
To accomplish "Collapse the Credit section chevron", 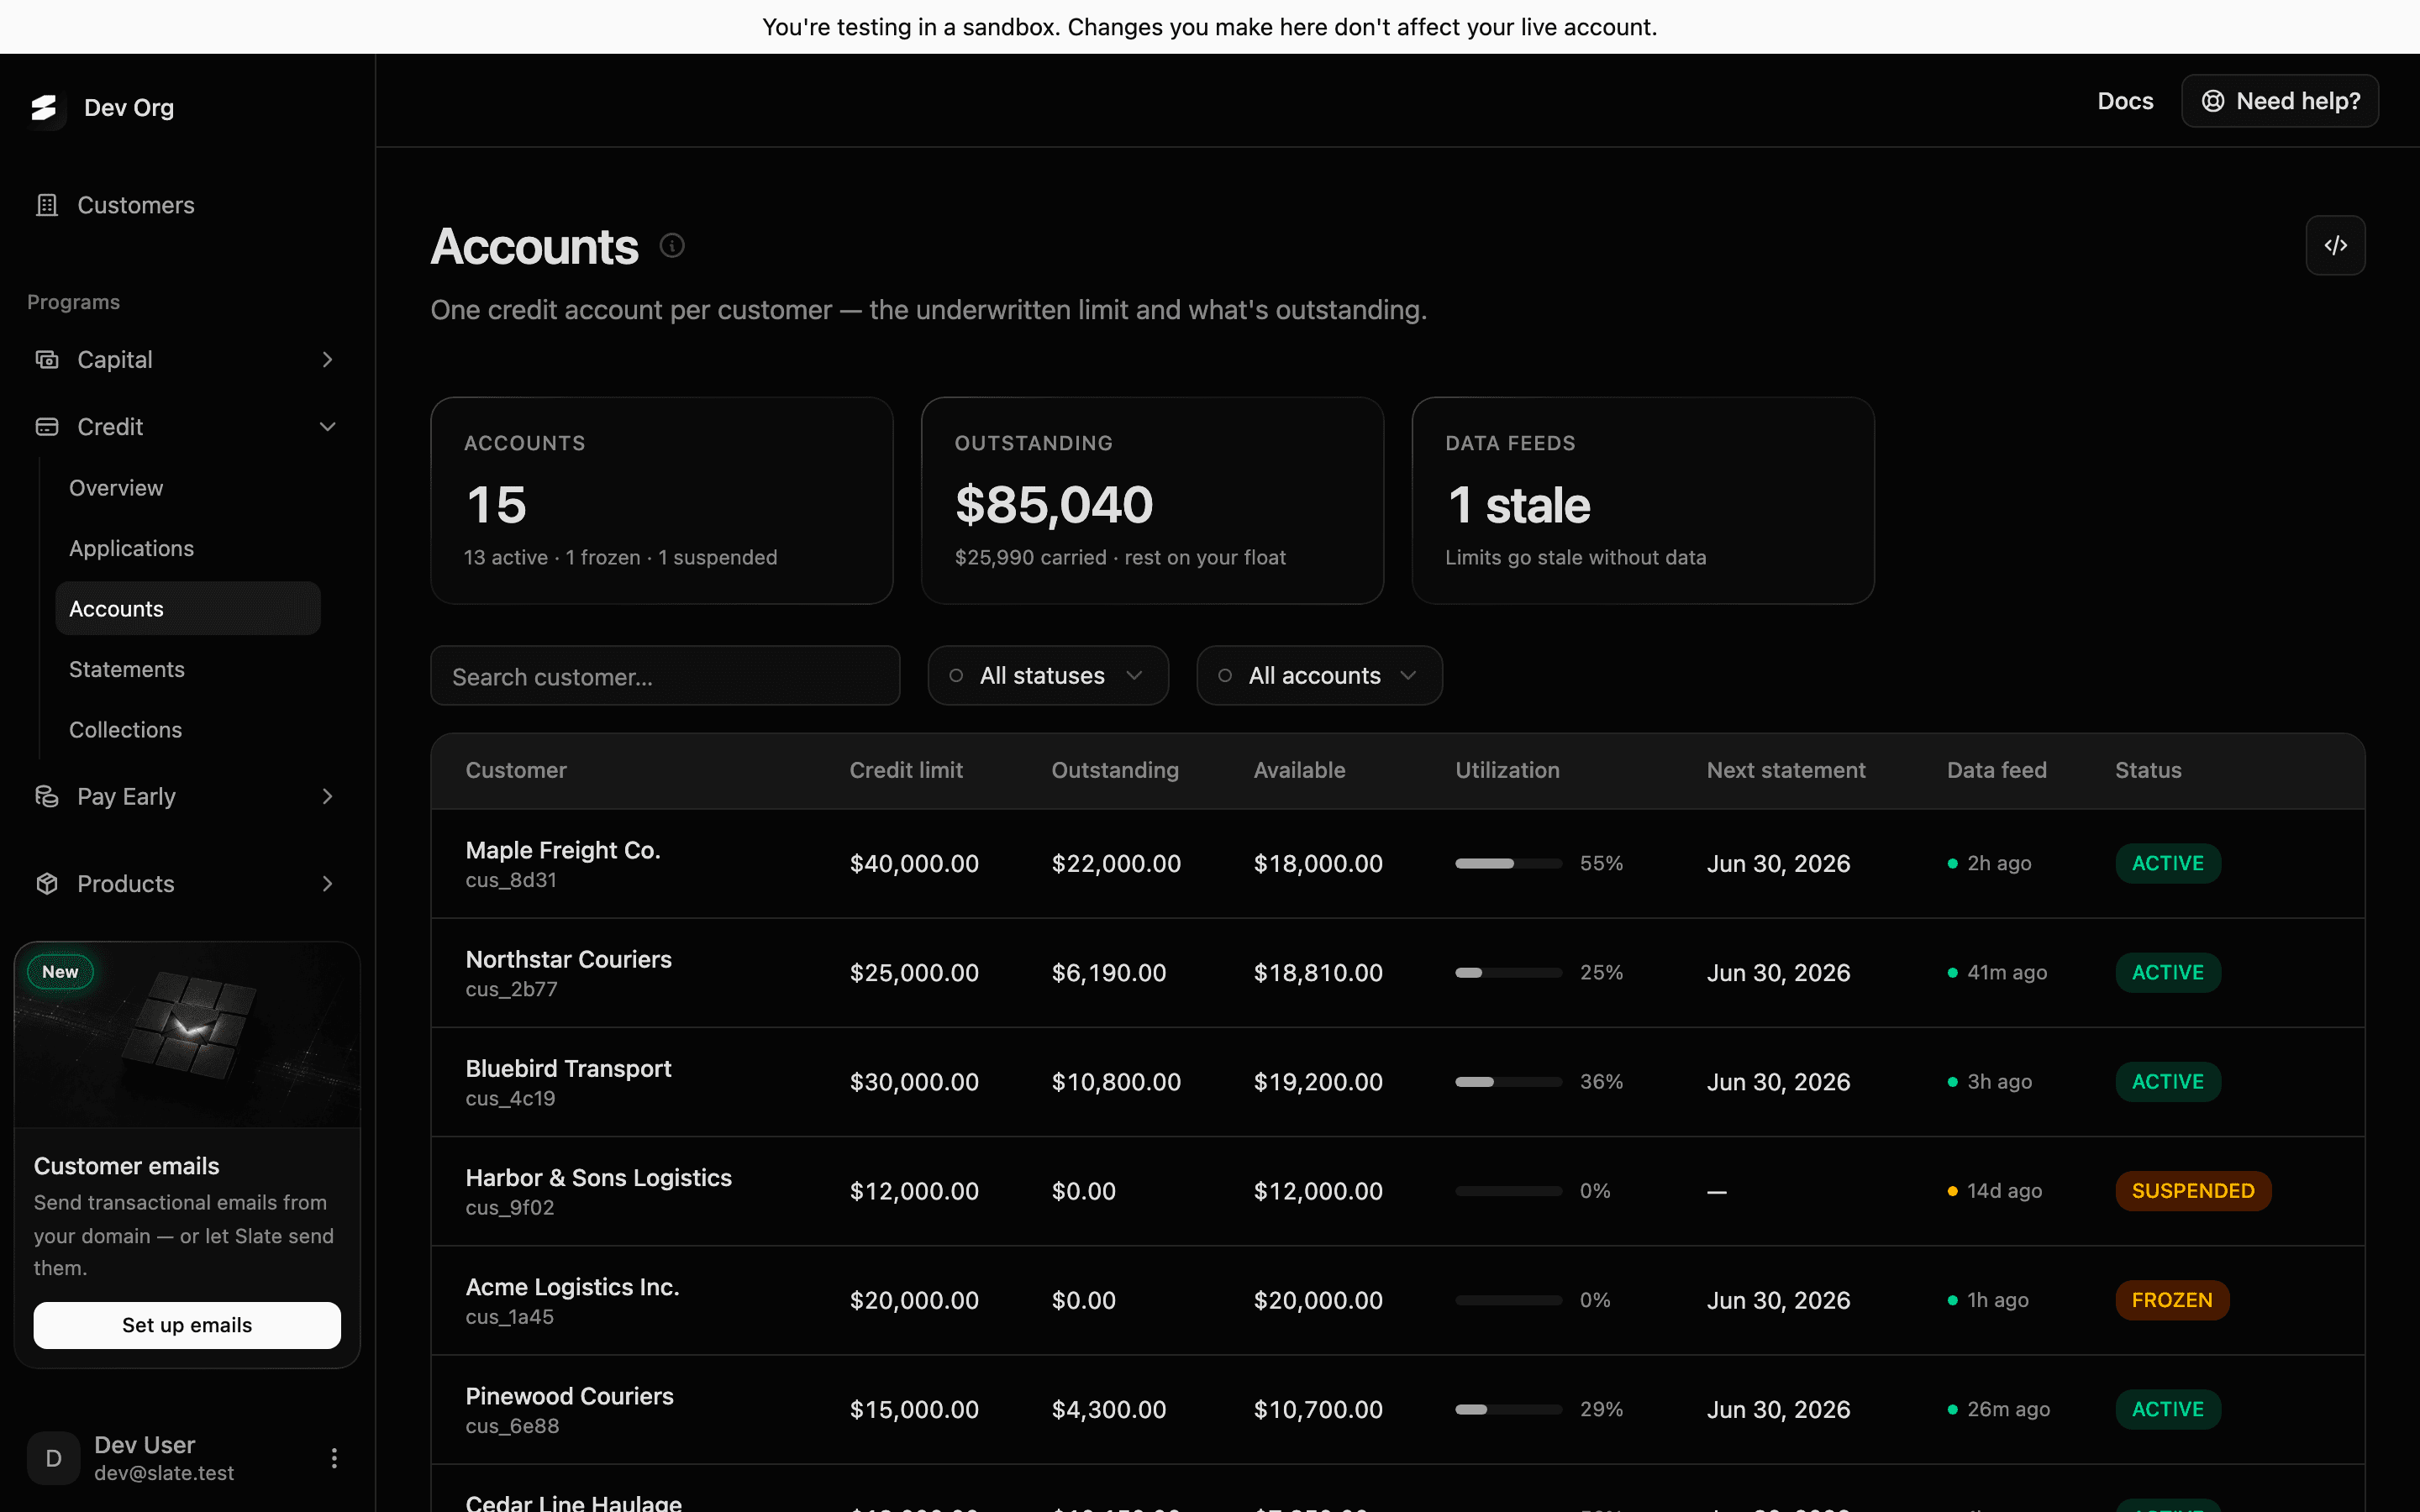I will (327, 427).
